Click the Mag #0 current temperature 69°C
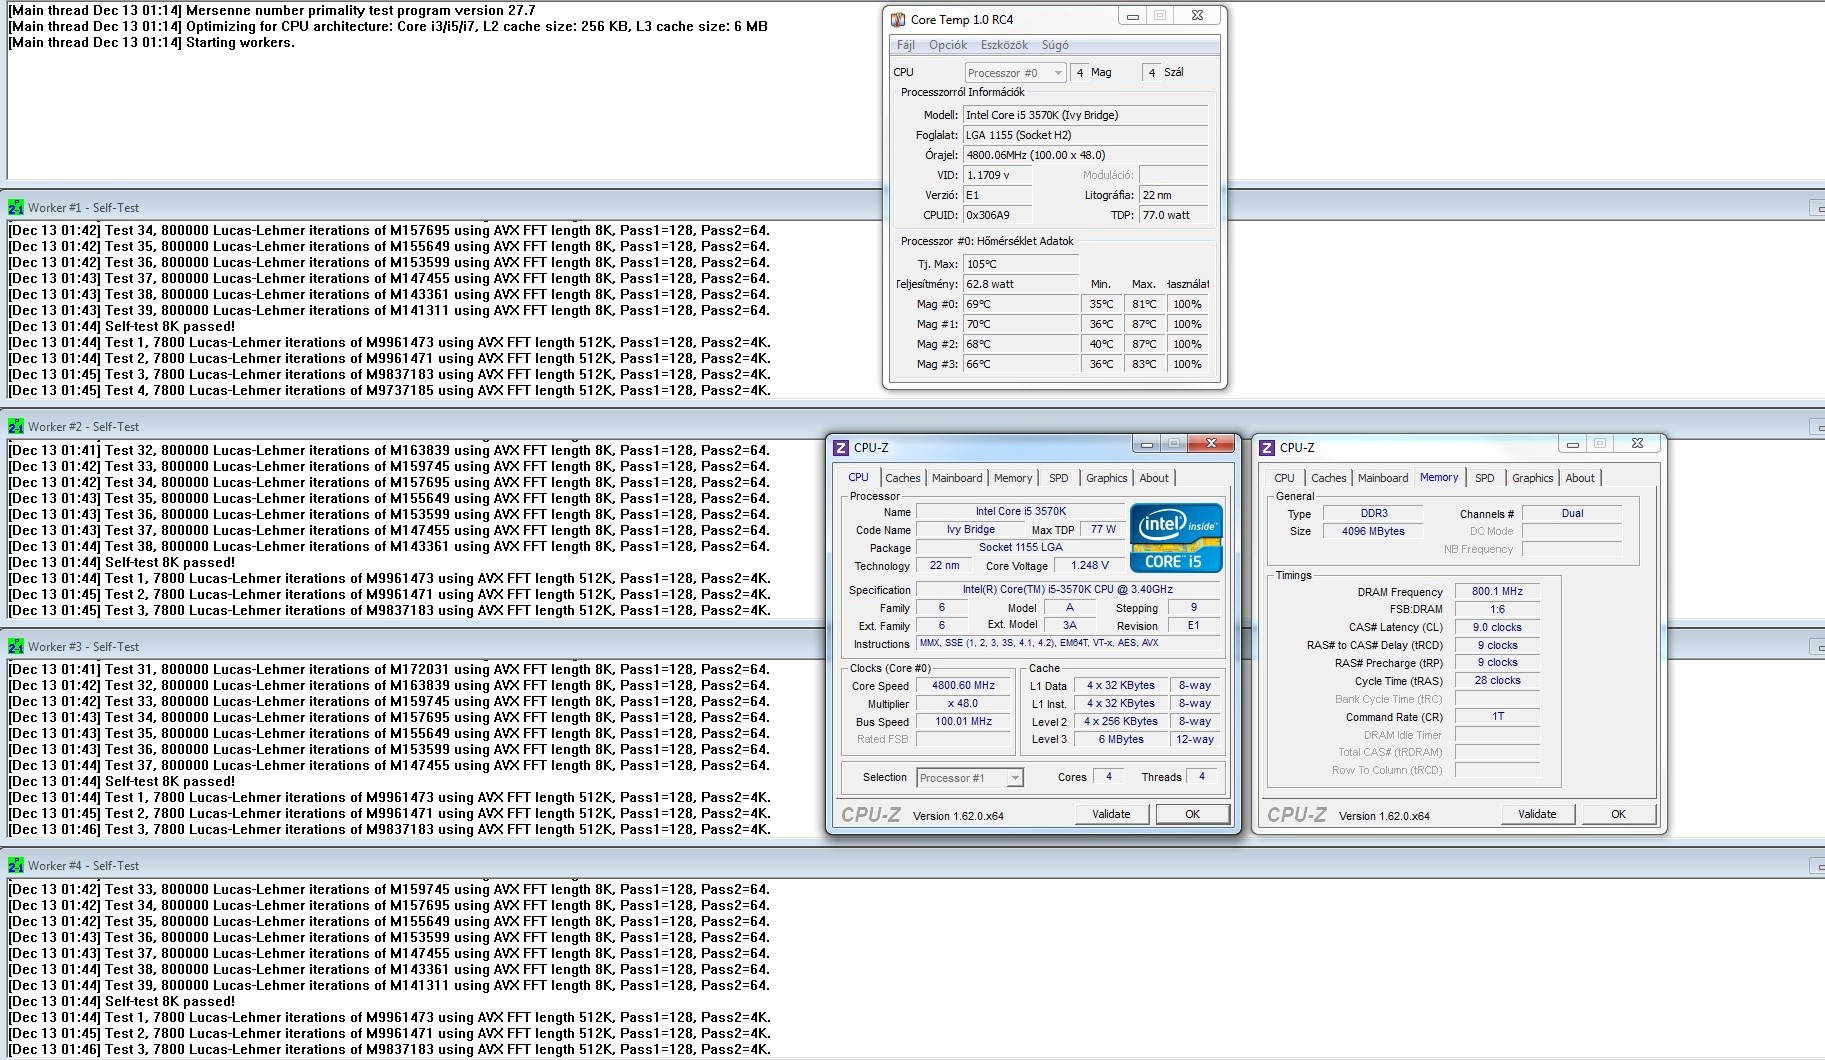 tap(1021, 304)
